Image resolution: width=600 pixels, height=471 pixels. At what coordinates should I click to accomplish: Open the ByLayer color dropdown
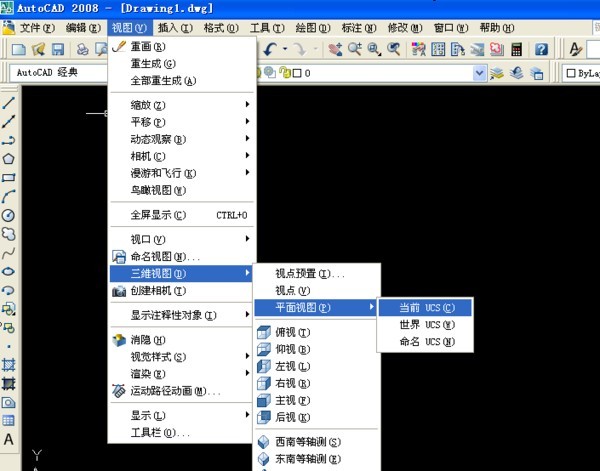coord(581,73)
